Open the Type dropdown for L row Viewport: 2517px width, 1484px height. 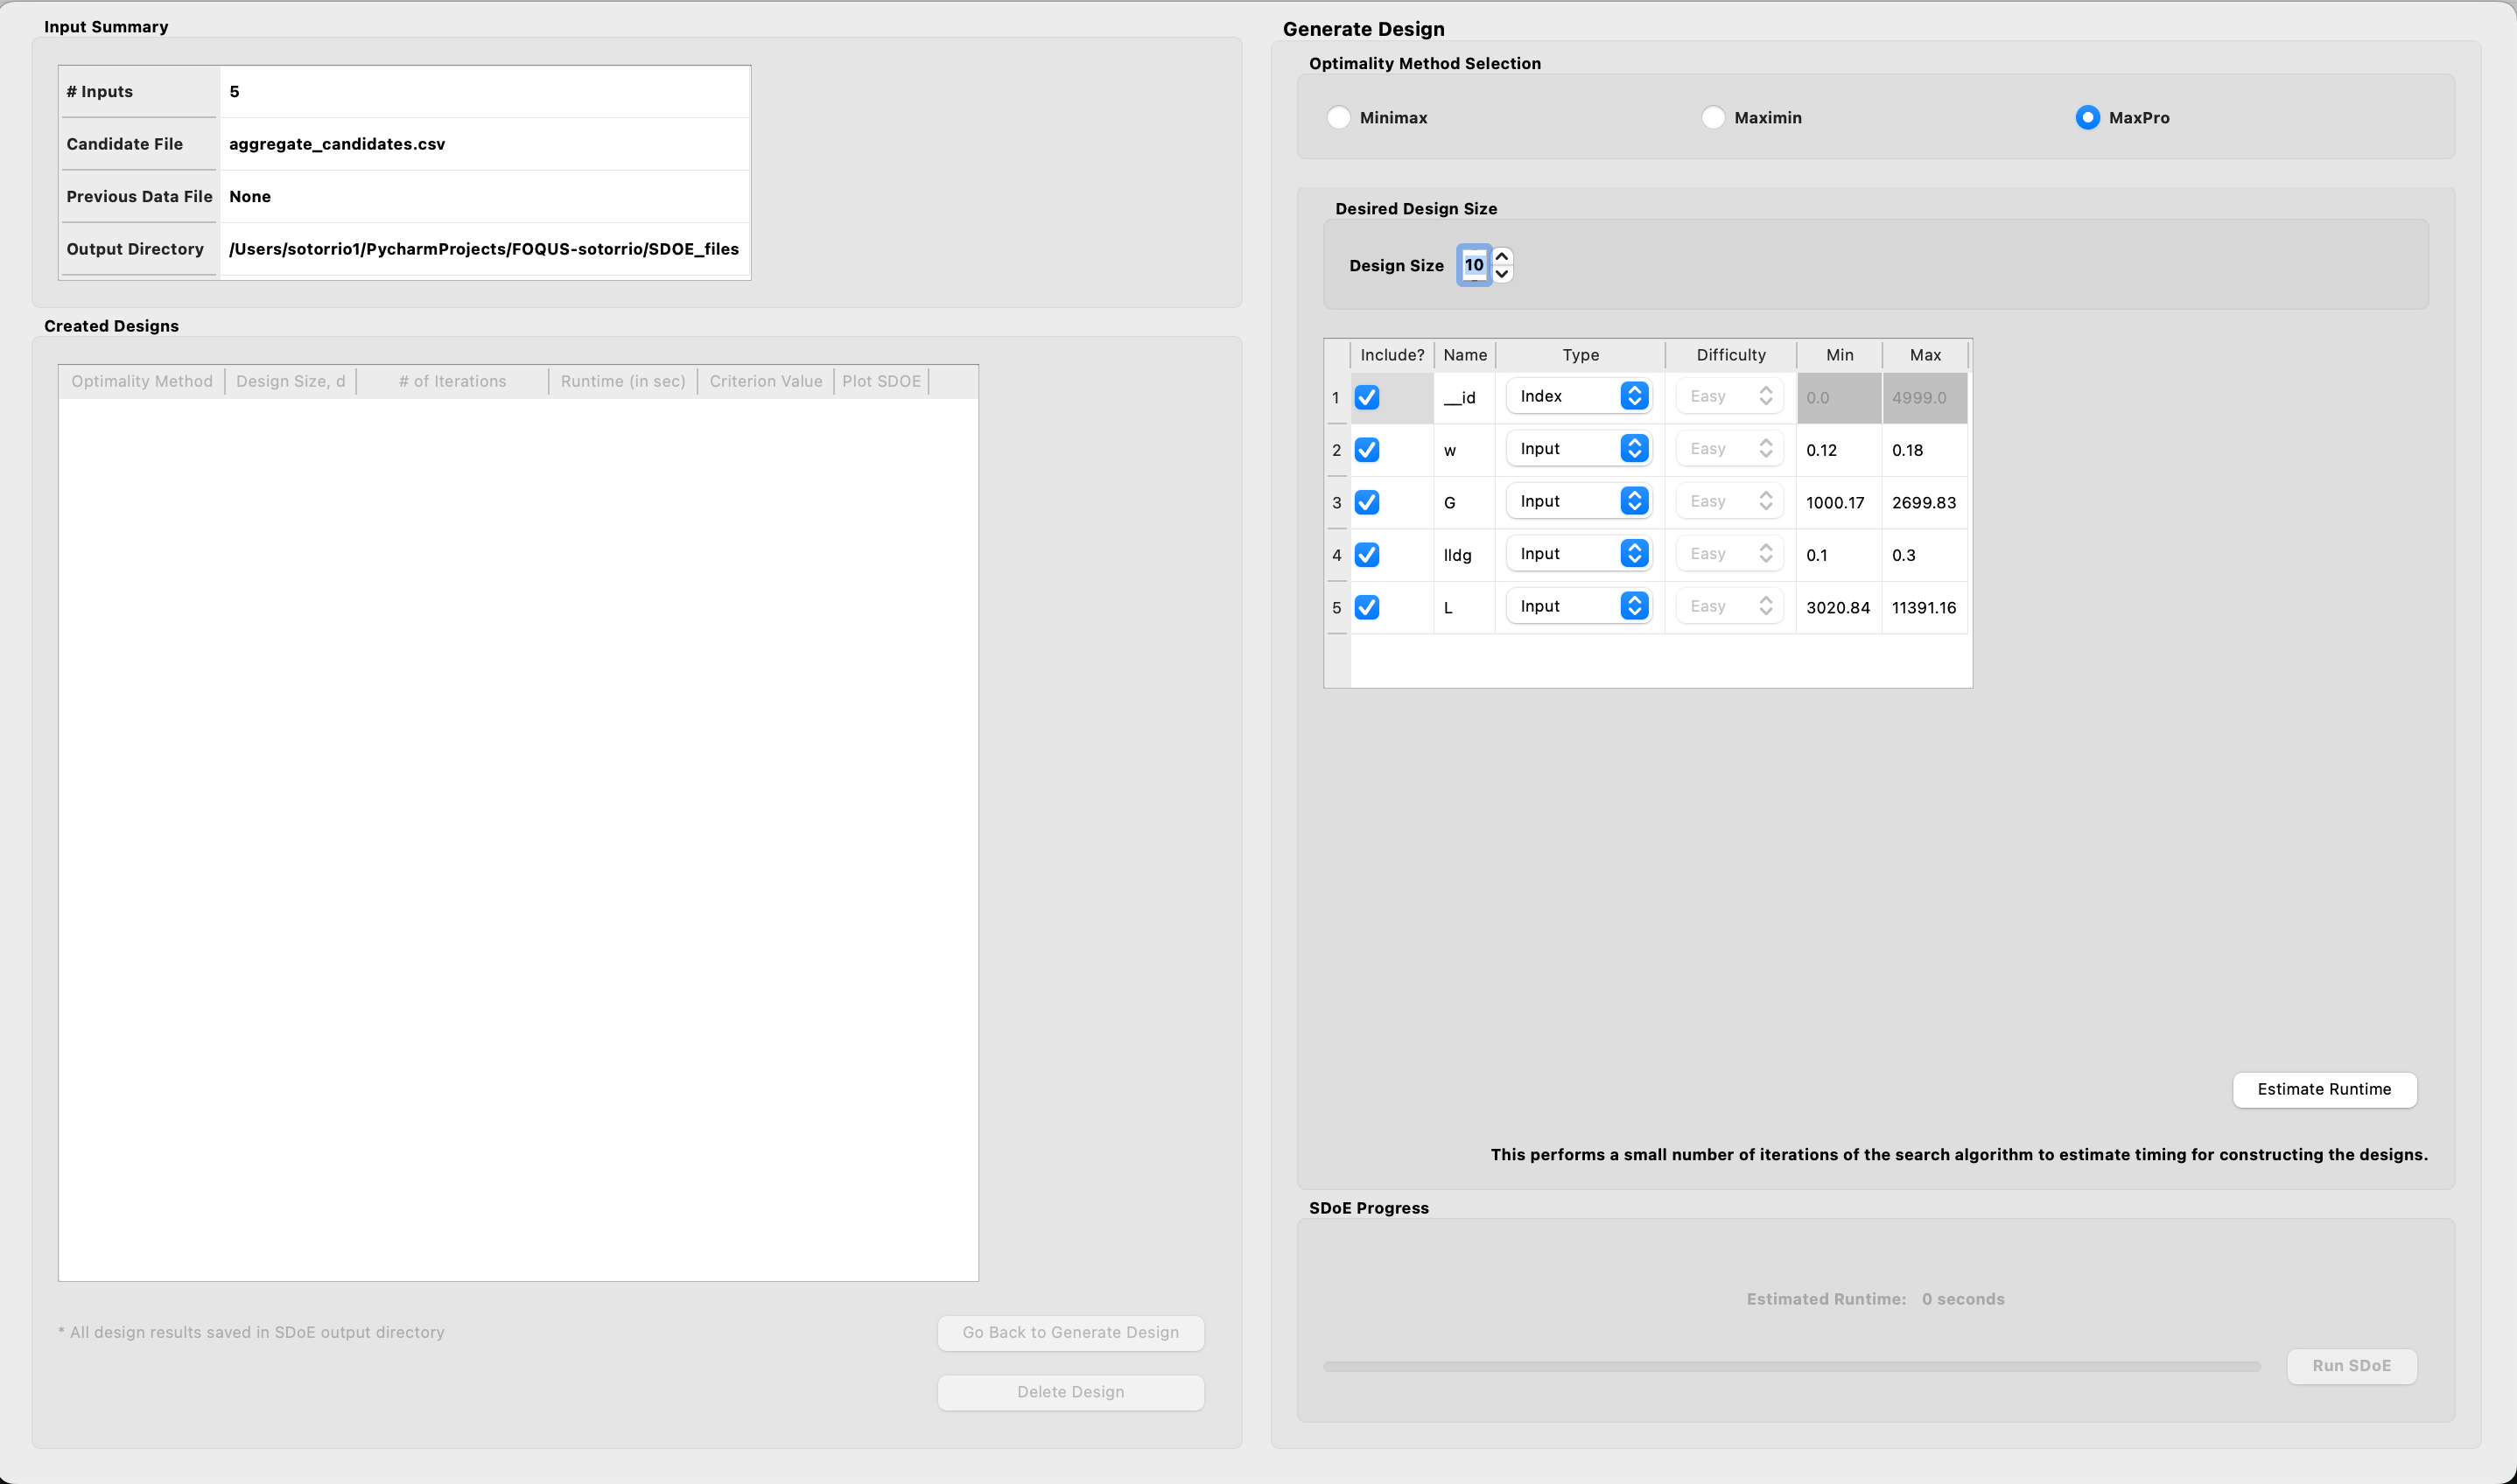(x=1578, y=607)
